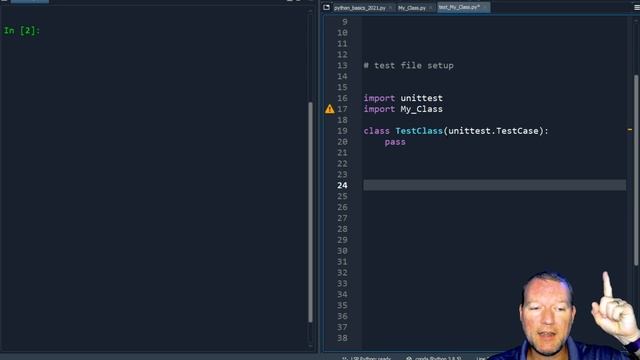Switch to python_basics_2021.py tab
The image size is (640, 360).
click(359, 8)
